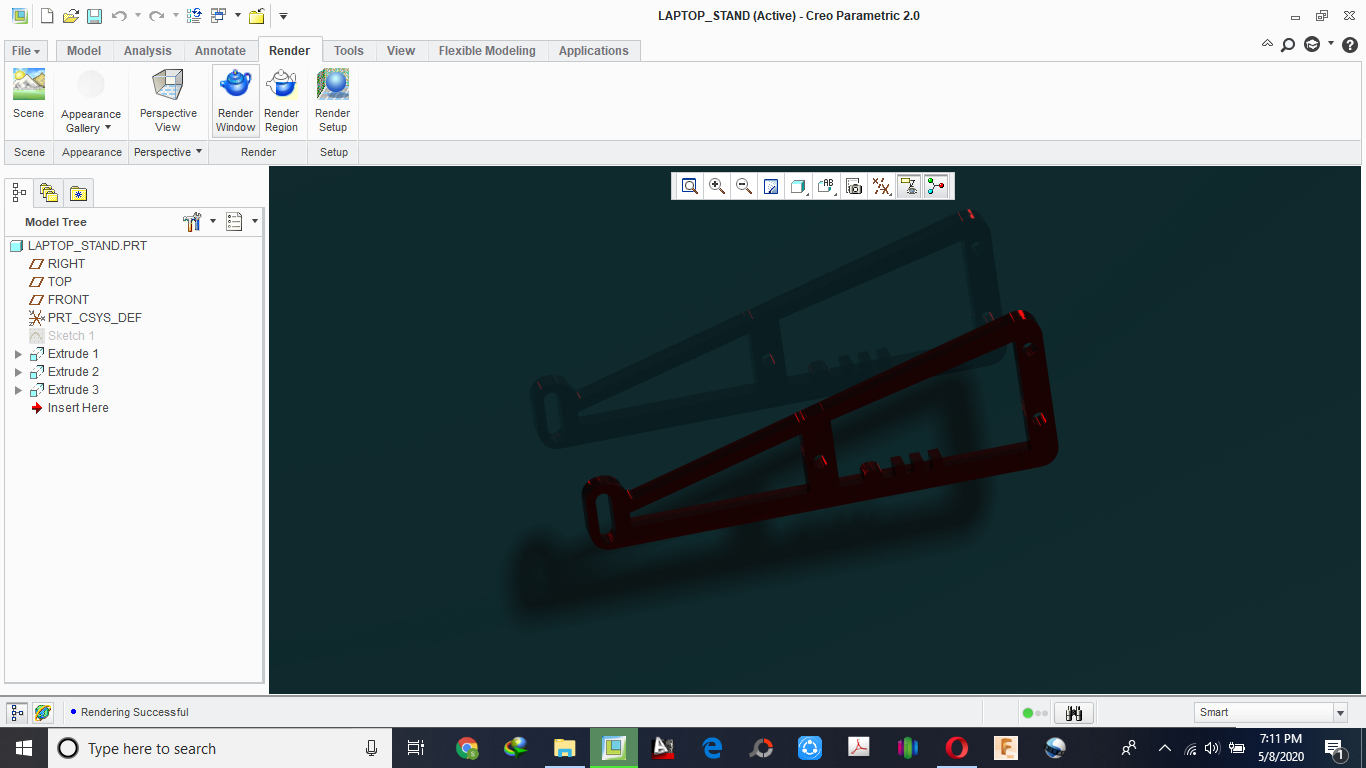Create a new file from quick access toolbar
This screenshot has width=1366, height=768.
tap(46, 16)
